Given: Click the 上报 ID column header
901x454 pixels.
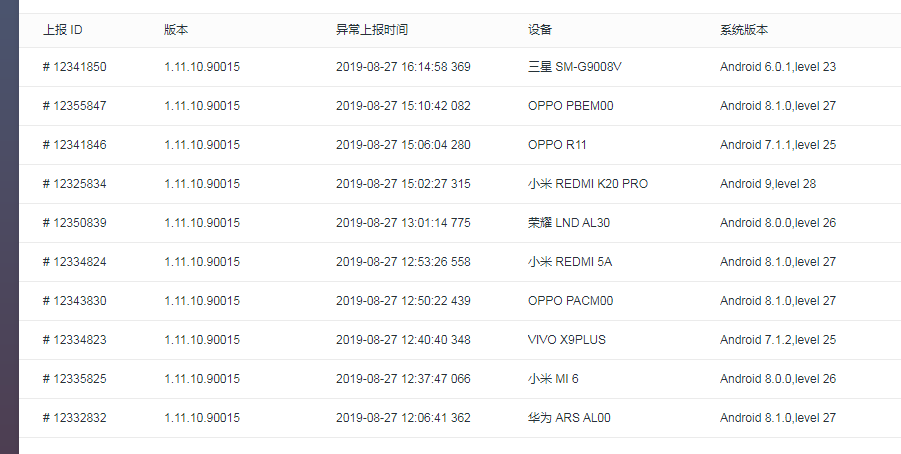Looking at the screenshot, I should tap(62, 30).
